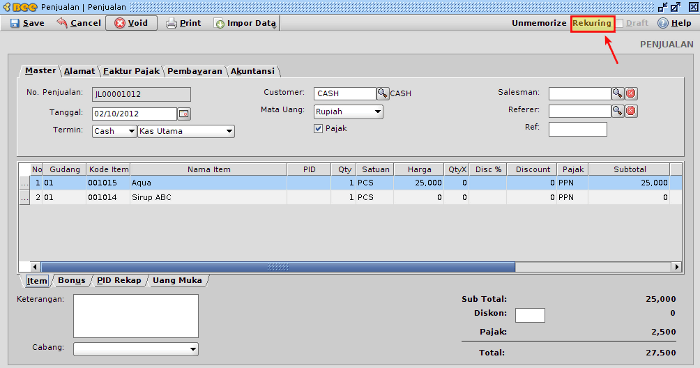Click the Cancel toolbar button
The image size is (700, 368).
pos(79,23)
